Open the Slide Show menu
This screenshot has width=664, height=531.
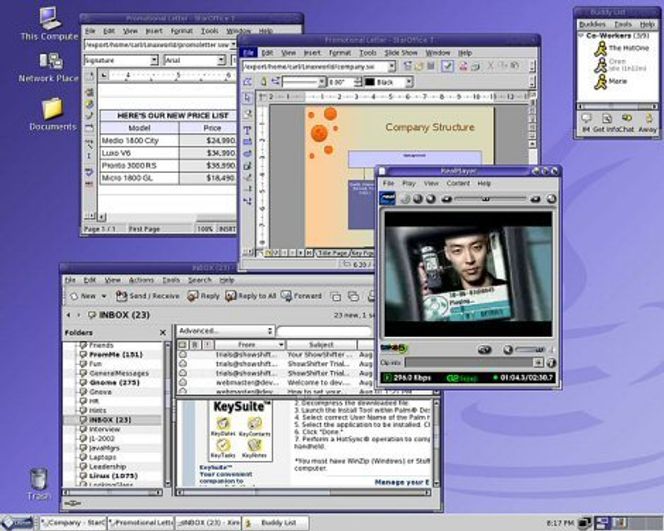(401, 53)
